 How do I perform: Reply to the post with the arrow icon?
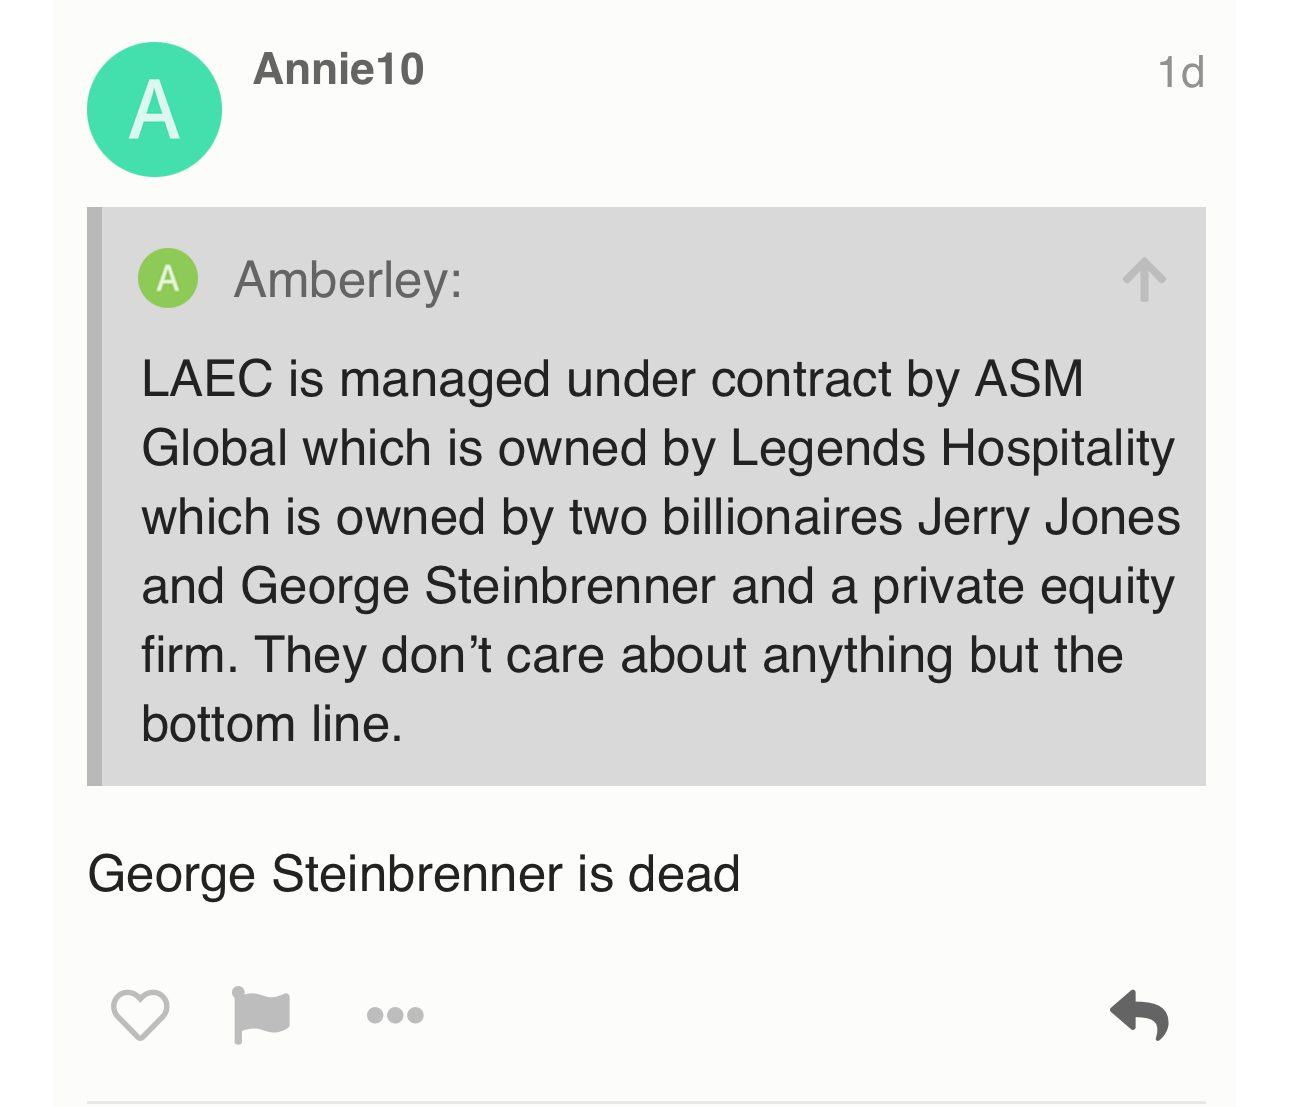pos(1140,1015)
